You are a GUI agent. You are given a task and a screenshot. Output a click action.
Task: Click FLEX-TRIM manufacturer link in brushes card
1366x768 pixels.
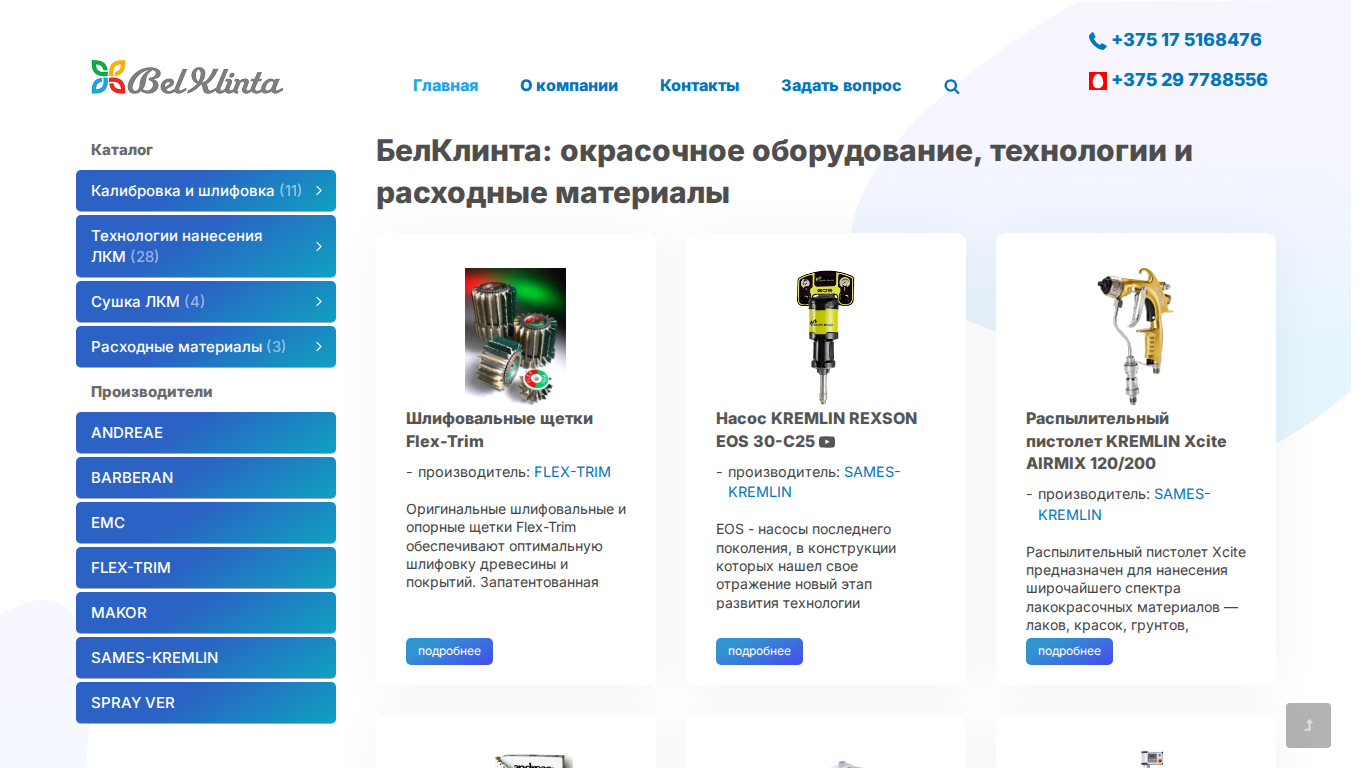572,472
